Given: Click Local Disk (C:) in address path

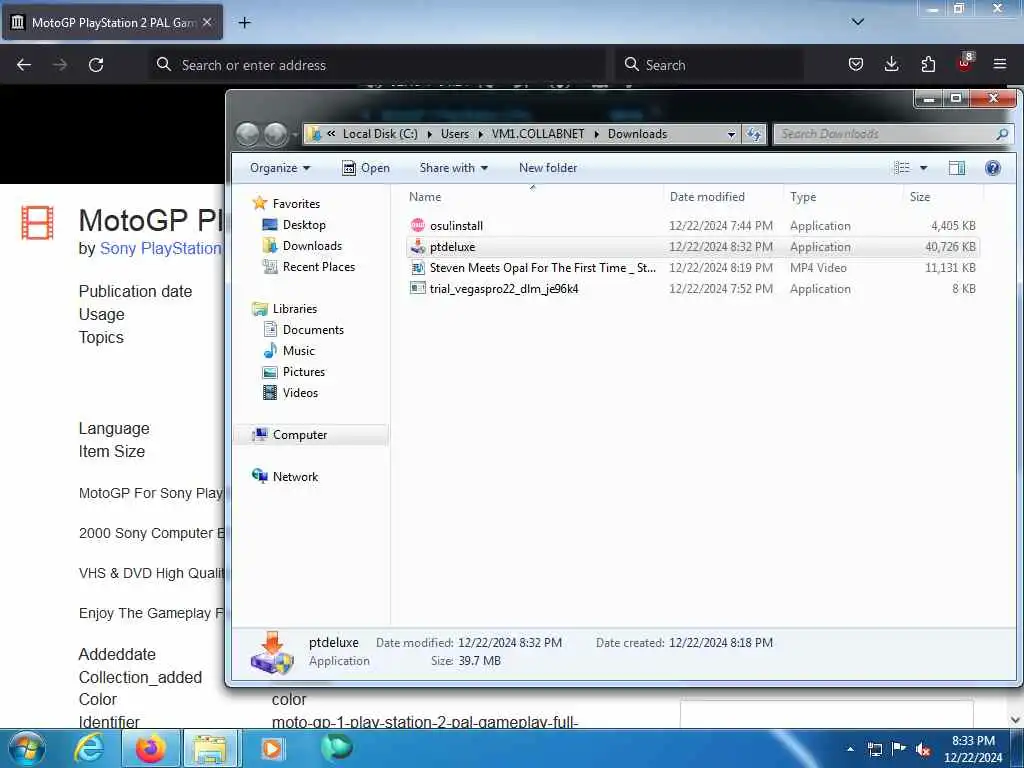Looking at the screenshot, I should (x=379, y=134).
